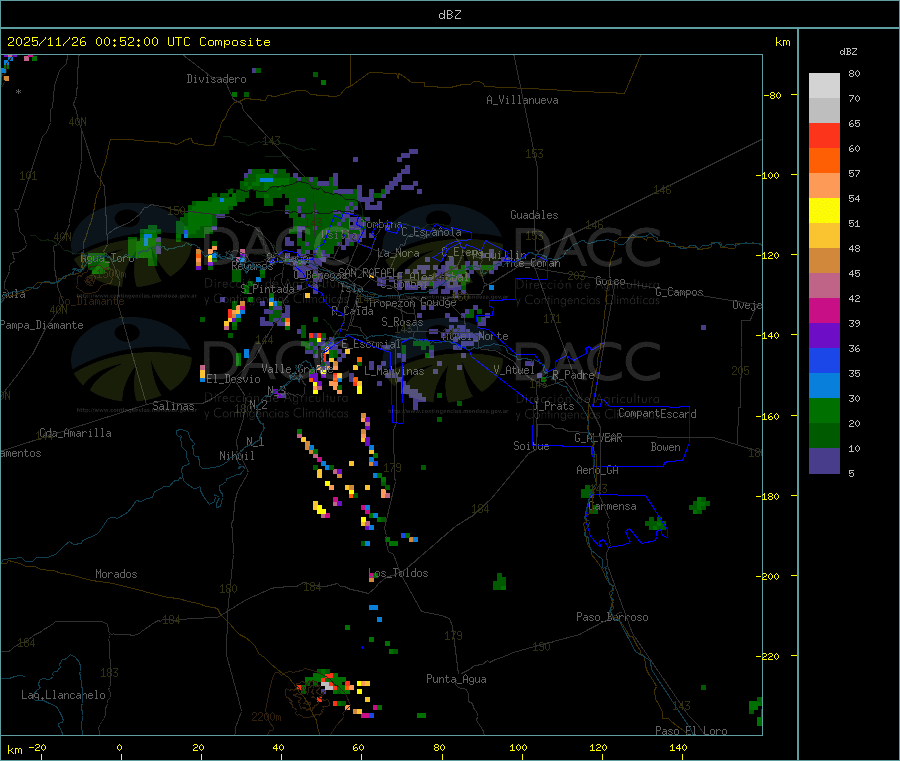Select the white 70-80 dBZ legend swatch
900x761 pixels.
pyautogui.click(x=824, y=86)
